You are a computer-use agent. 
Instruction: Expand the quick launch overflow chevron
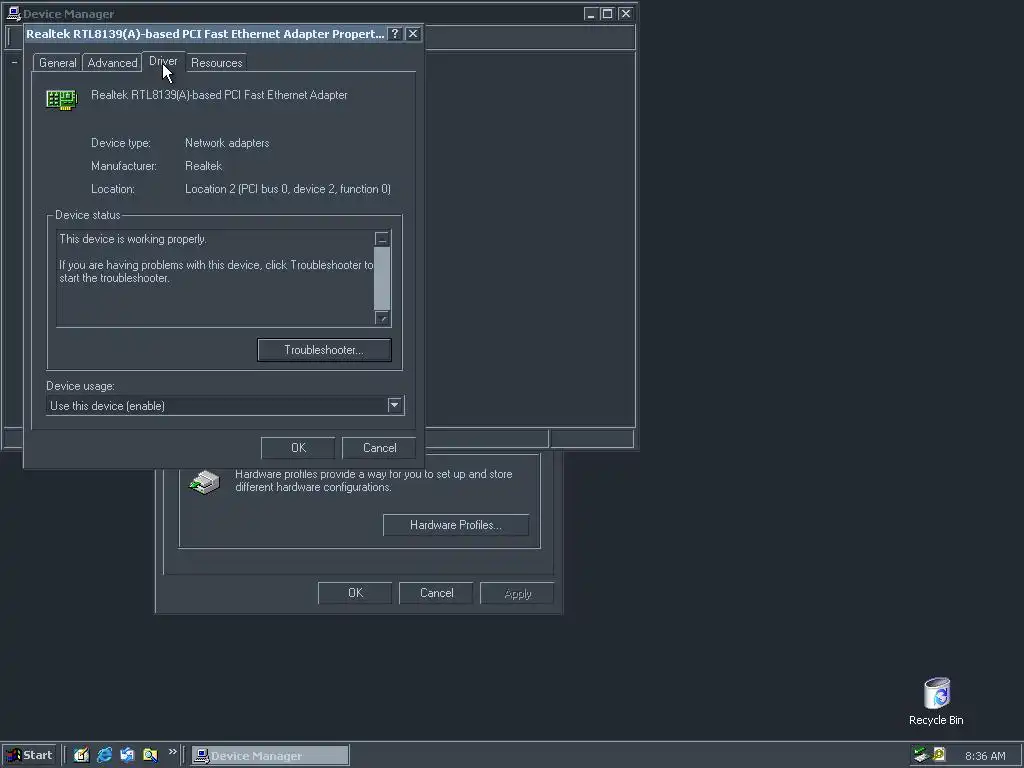pyautogui.click(x=172, y=752)
